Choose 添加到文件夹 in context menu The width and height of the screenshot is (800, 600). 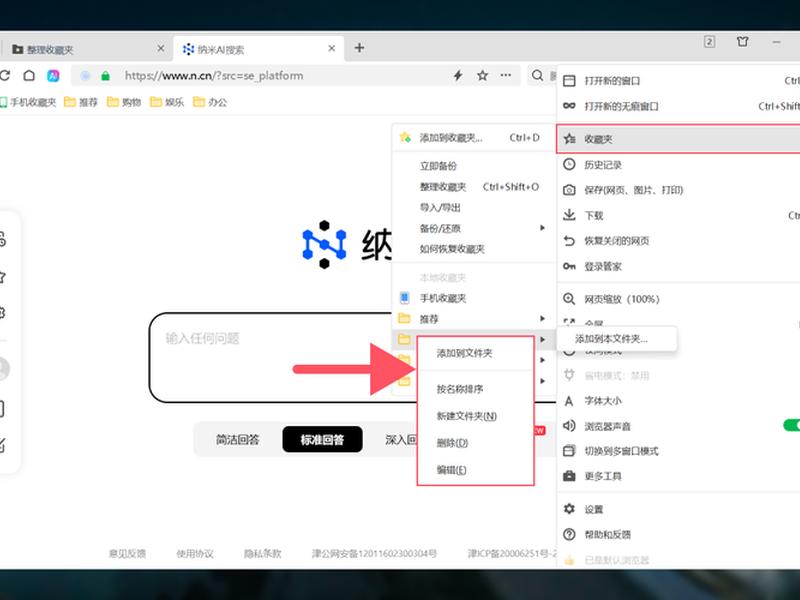[x=476, y=353]
